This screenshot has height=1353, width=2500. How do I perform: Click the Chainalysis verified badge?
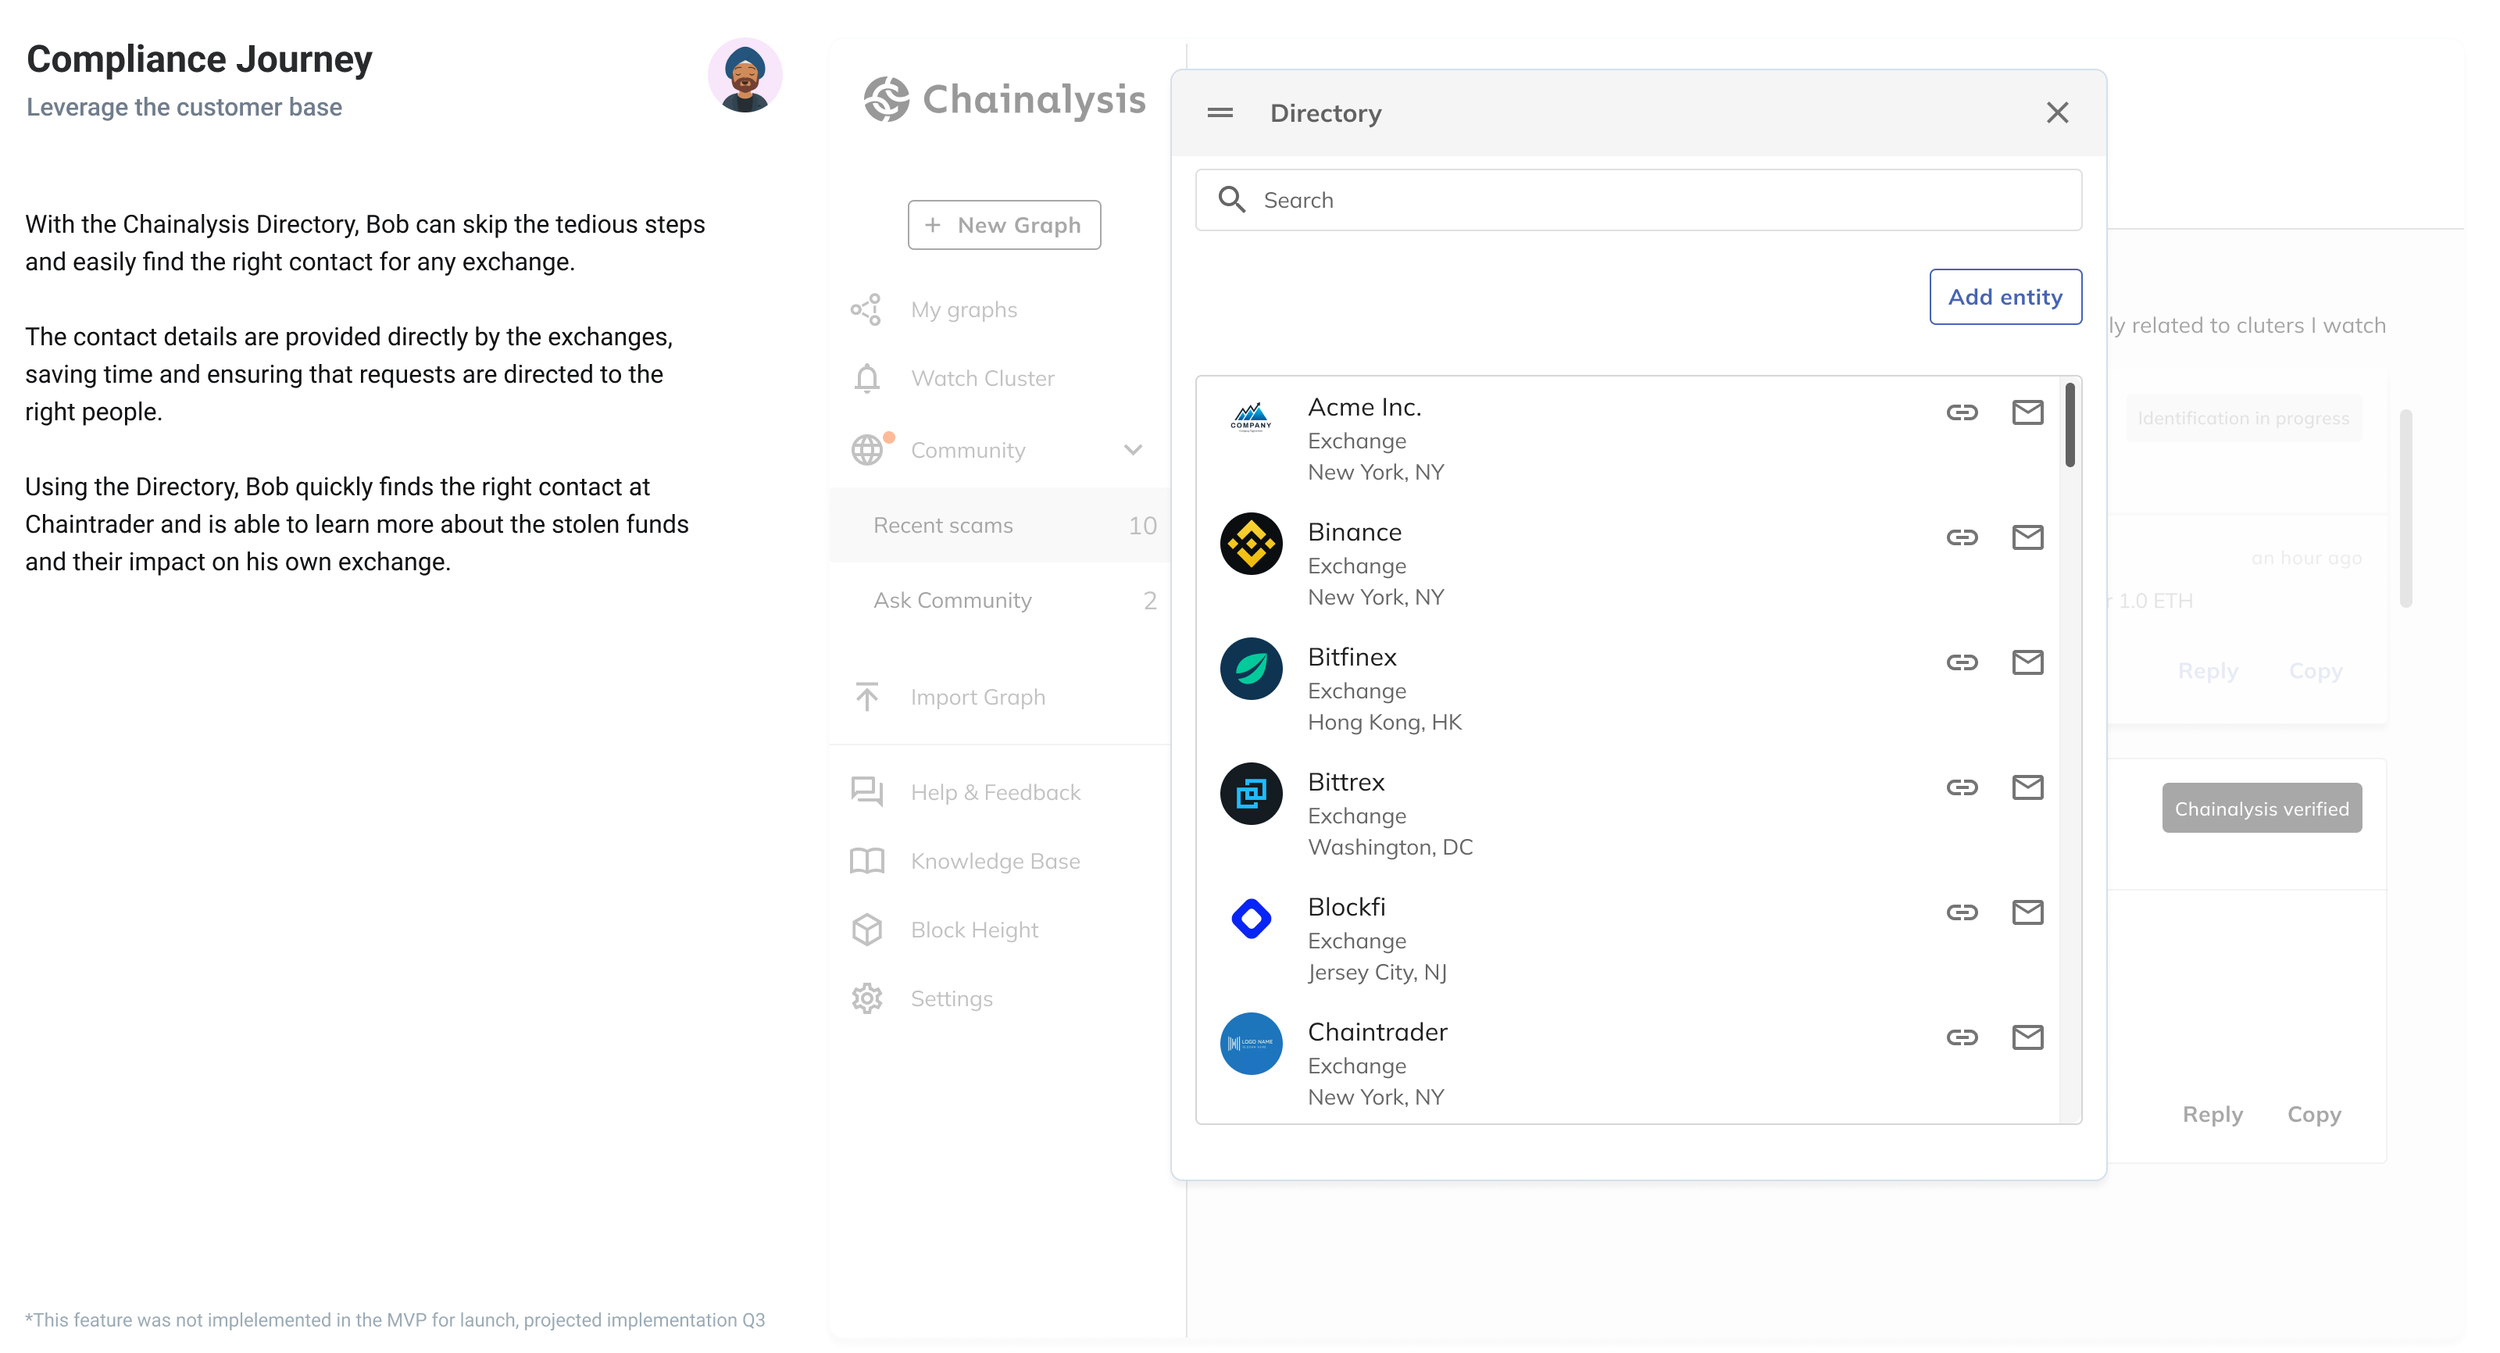(2261, 808)
